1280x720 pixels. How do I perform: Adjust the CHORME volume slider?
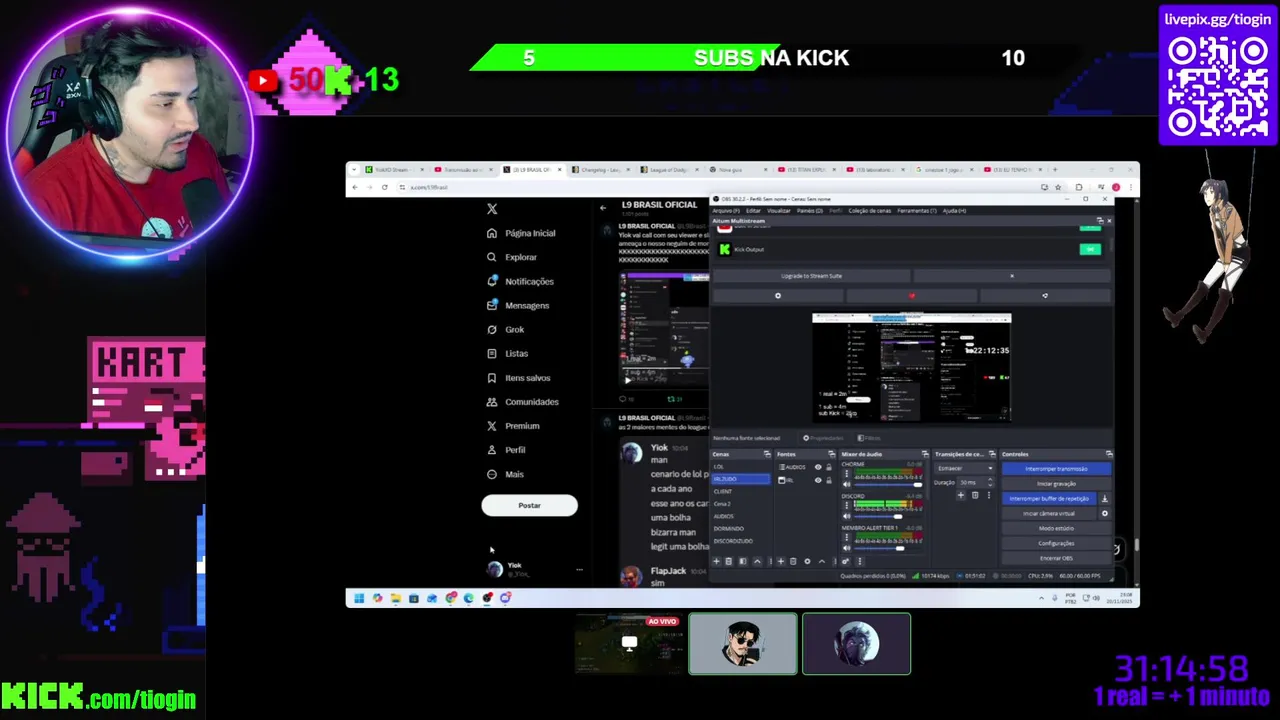(x=888, y=485)
